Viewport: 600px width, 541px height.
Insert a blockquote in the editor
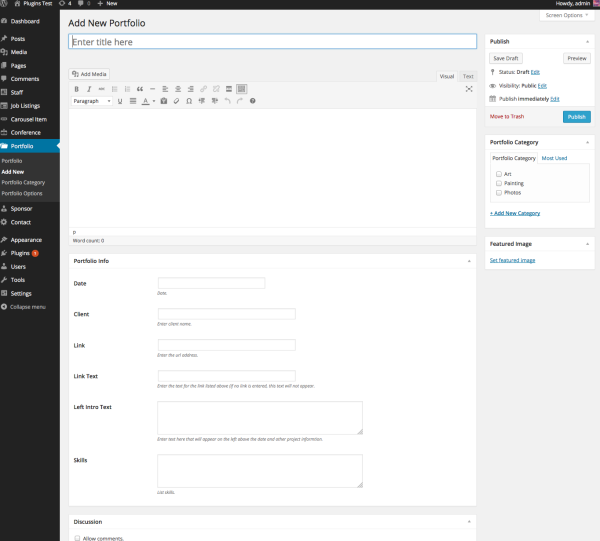point(140,89)
